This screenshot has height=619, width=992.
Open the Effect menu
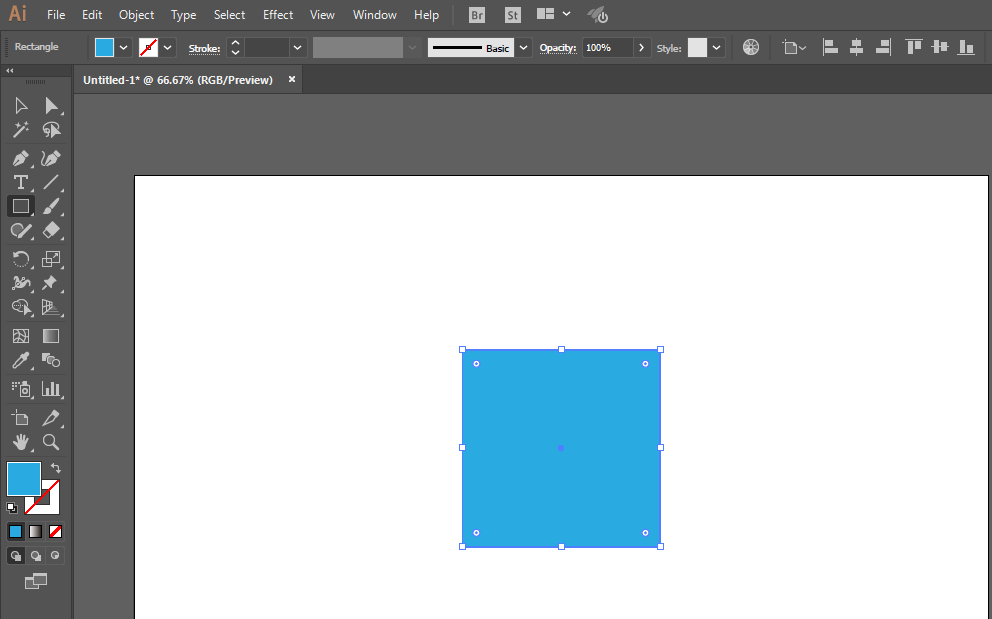278,15
